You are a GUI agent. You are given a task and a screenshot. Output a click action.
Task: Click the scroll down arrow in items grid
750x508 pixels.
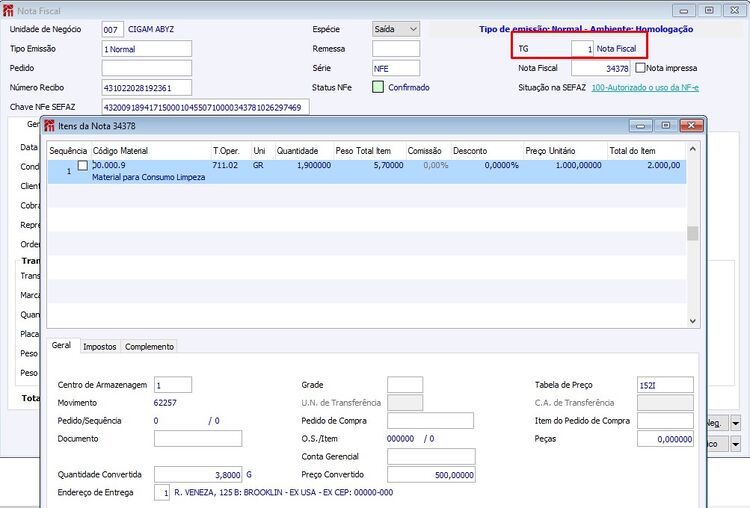[692, 321]
